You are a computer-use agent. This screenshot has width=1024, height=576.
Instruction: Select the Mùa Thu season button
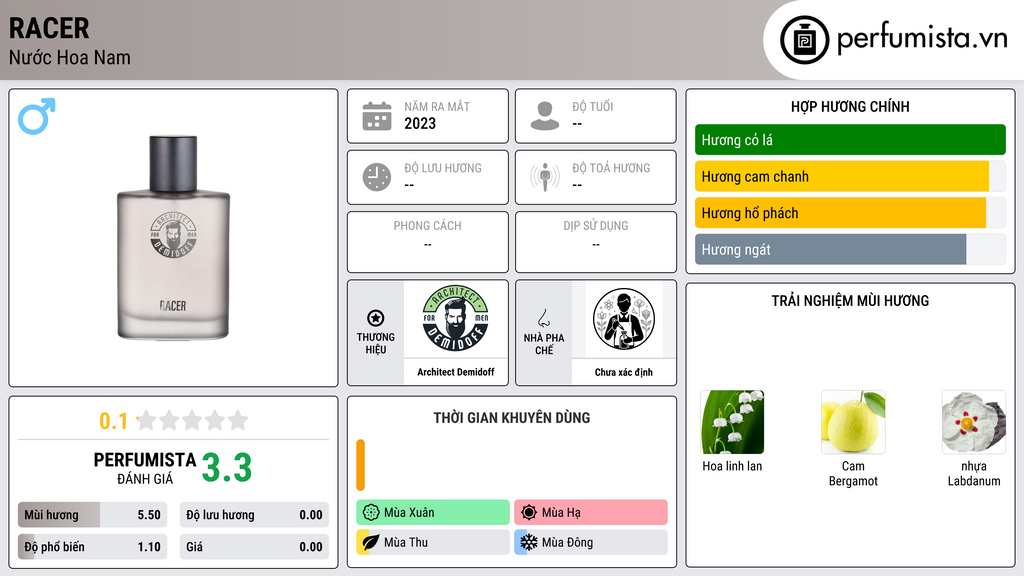pyautogui.click(x=433, y=542)
